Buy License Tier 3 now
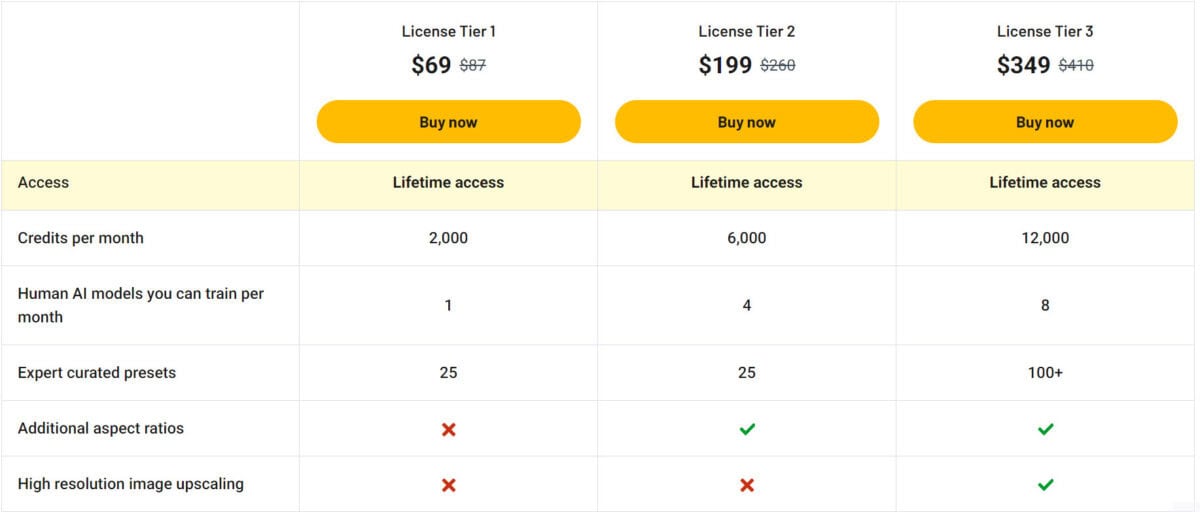The height and width of the screenshot is (512, 1200). (x=1045, y=122)
